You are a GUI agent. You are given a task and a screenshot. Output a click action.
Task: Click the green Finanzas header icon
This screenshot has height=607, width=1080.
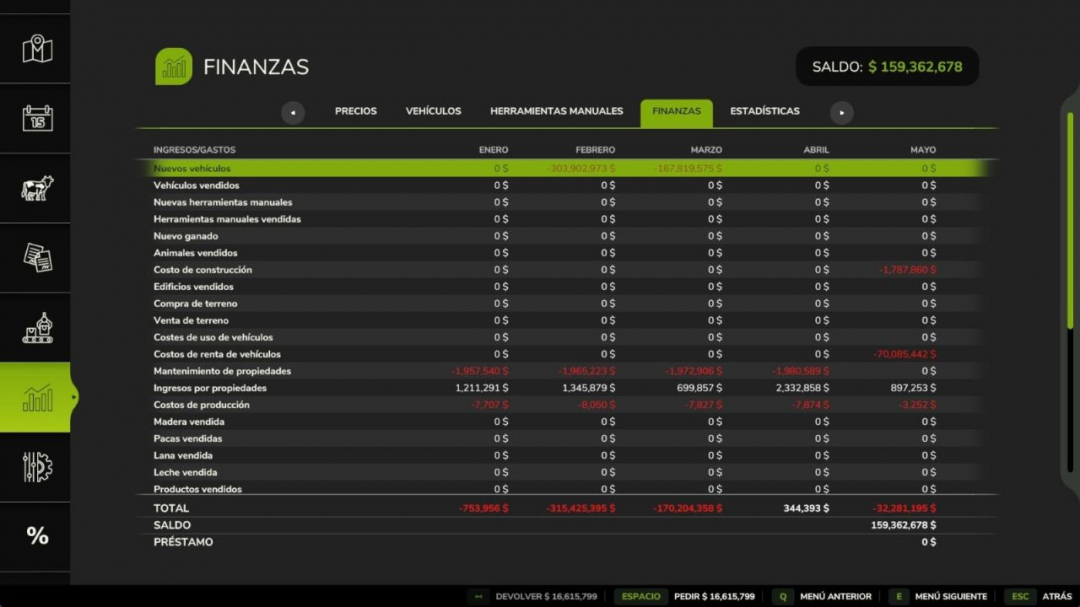coord(174,66)
